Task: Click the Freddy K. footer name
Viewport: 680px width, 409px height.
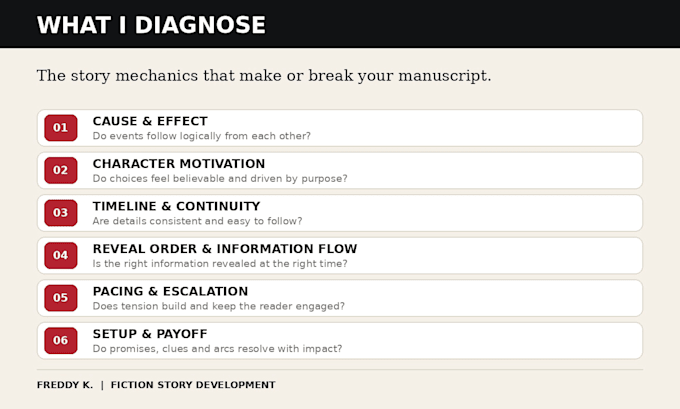Action: (x=65, y=385)
